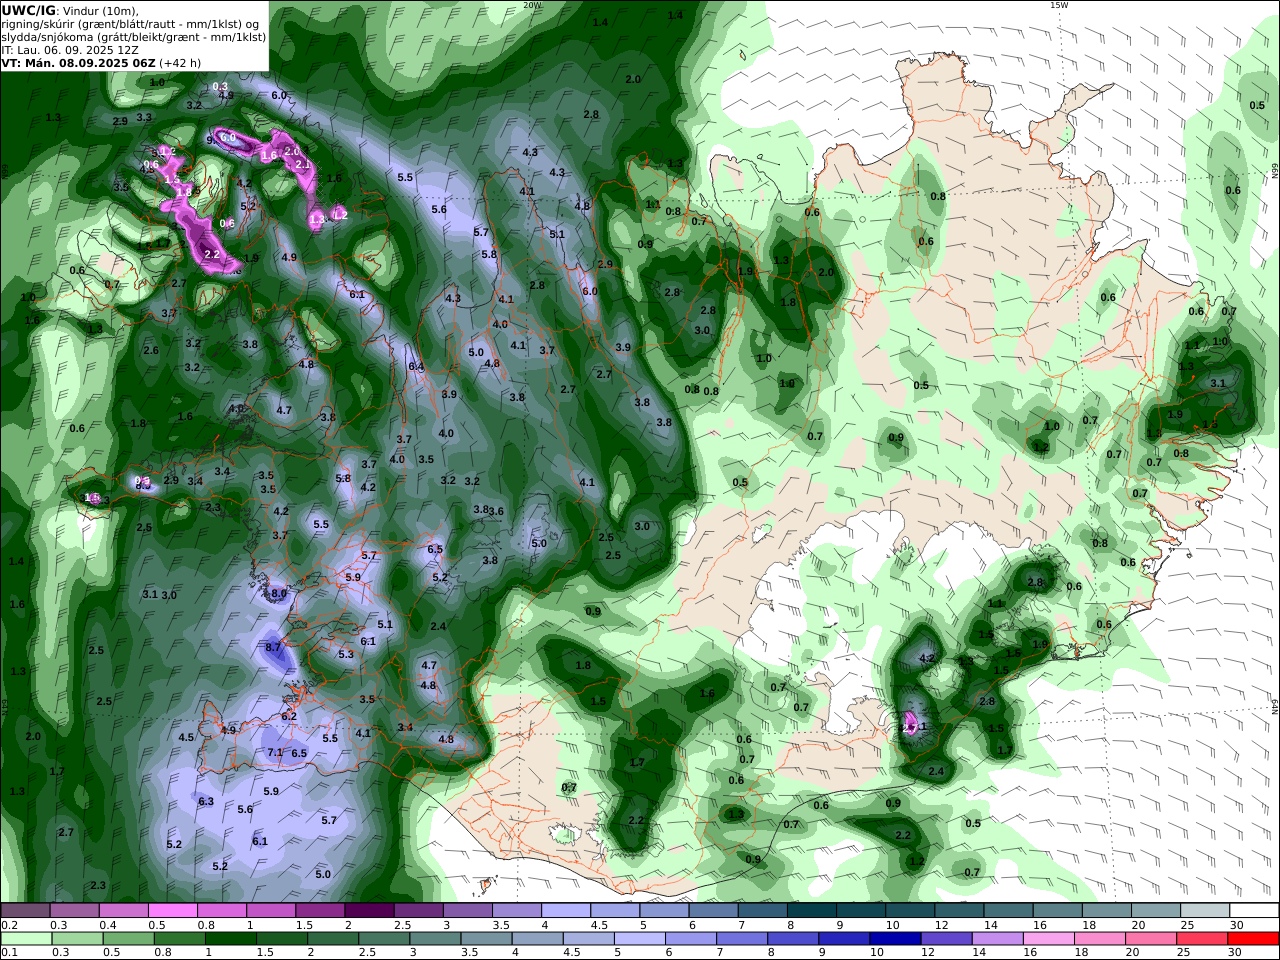The height and width of the screenshot is (960, 1280).
Task: Pick the dark green swatch between 1 and 1.5 in the bottom legend
Action: [x=230, y=938]
